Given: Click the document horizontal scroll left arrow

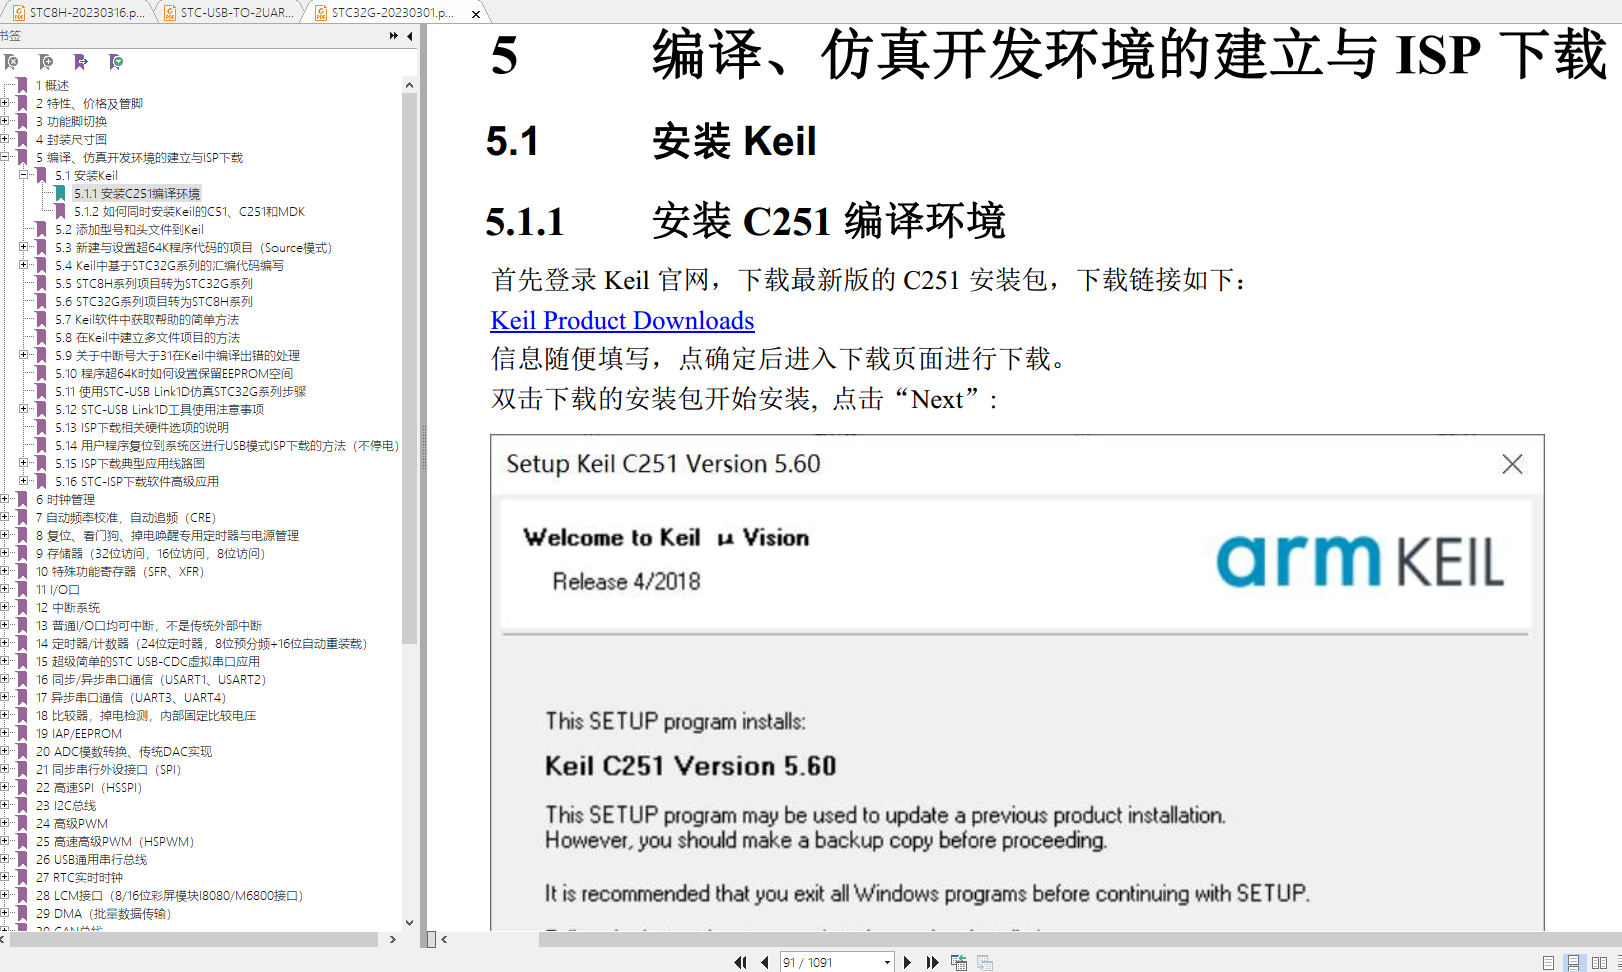Looking at the screenshot, I should [x=444, y=939].
